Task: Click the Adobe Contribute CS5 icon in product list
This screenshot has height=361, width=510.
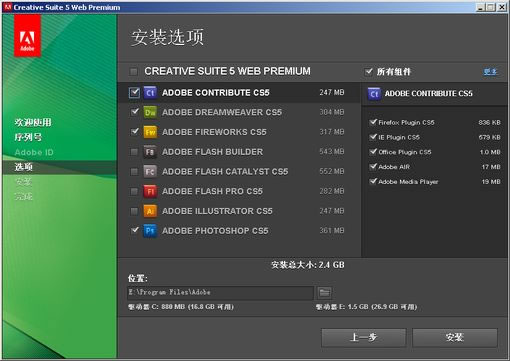Action: pyautogui.click(x=150, y=93)
